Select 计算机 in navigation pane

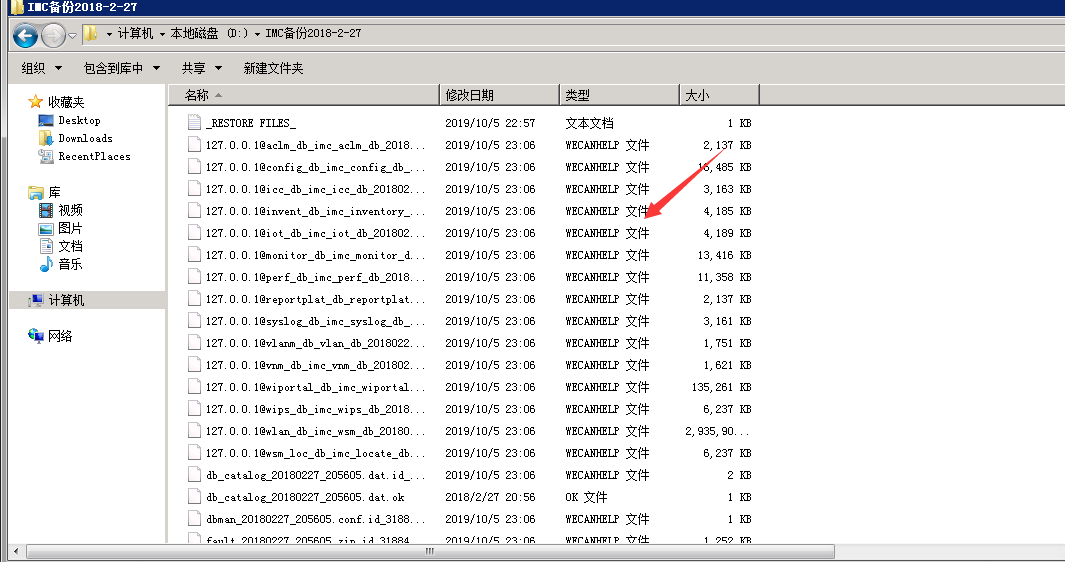pyautogui.click(x=66, y=300)
